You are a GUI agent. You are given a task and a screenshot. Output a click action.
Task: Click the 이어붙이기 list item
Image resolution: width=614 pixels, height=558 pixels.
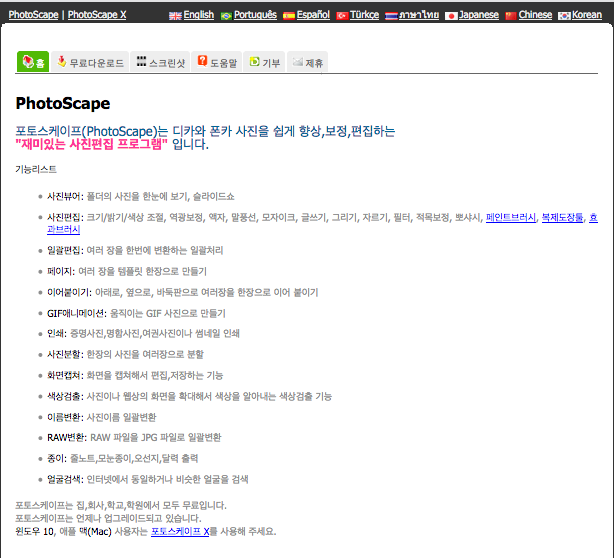182,292
